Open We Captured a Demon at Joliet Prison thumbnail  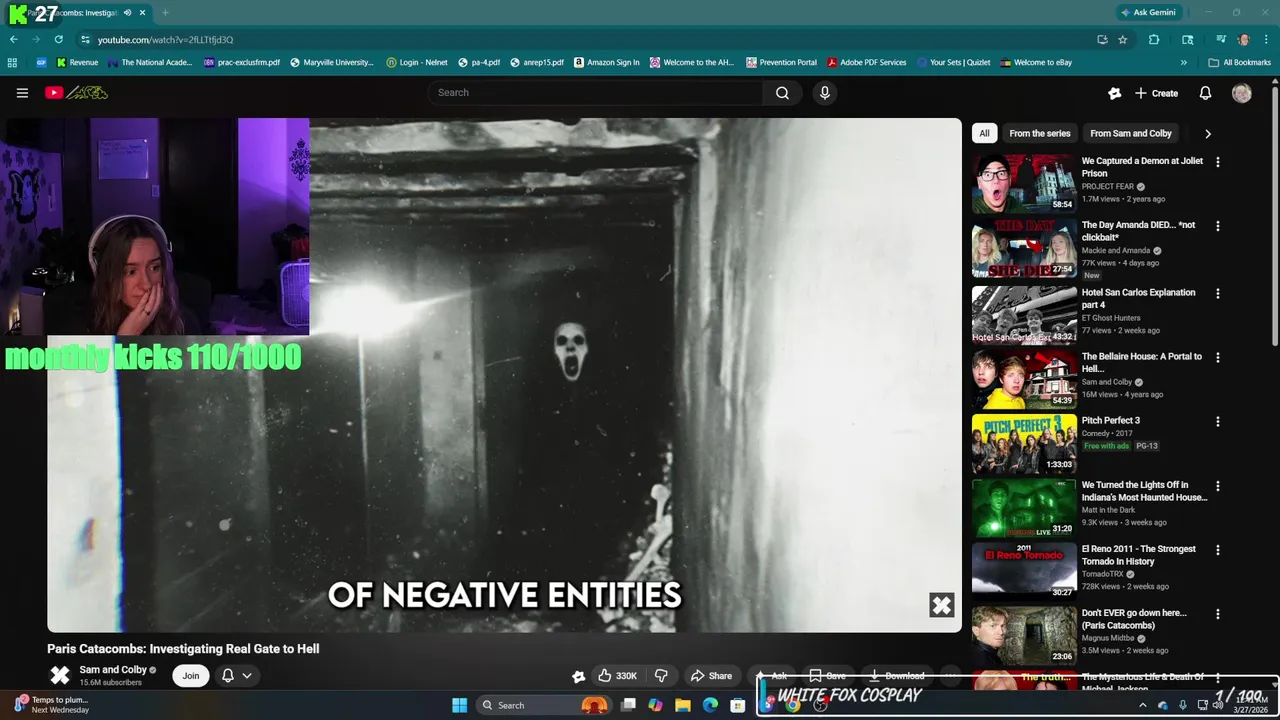tap(1024, 183)
